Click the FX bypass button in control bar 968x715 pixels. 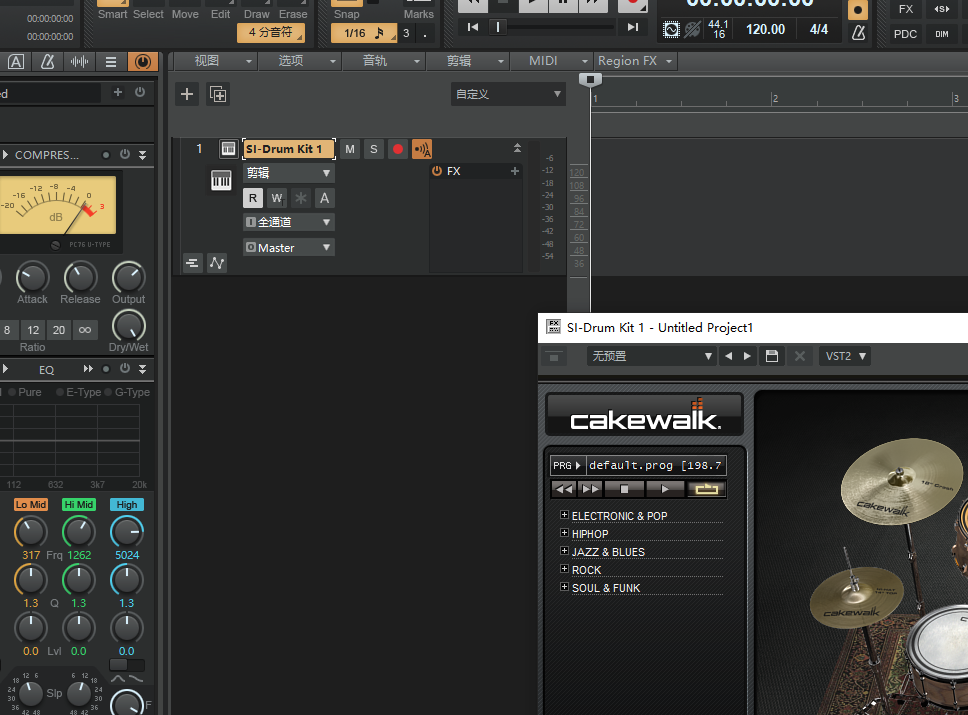[x=905, y=9]
